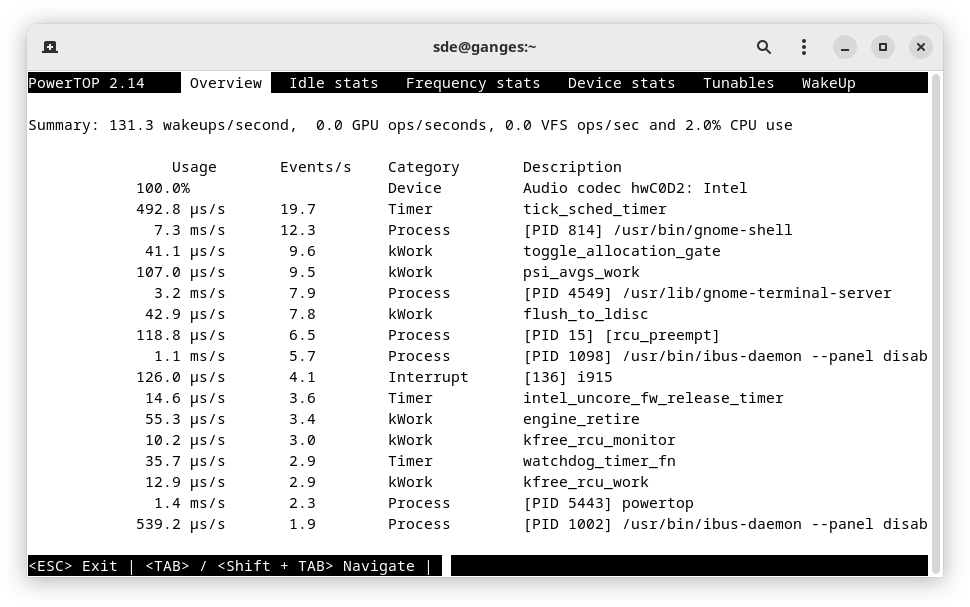The width and height of the screenshot is (970, 607).
Task: Click the 12.3 events per second value
Action: pyautogui.click(x=298, y=230)
